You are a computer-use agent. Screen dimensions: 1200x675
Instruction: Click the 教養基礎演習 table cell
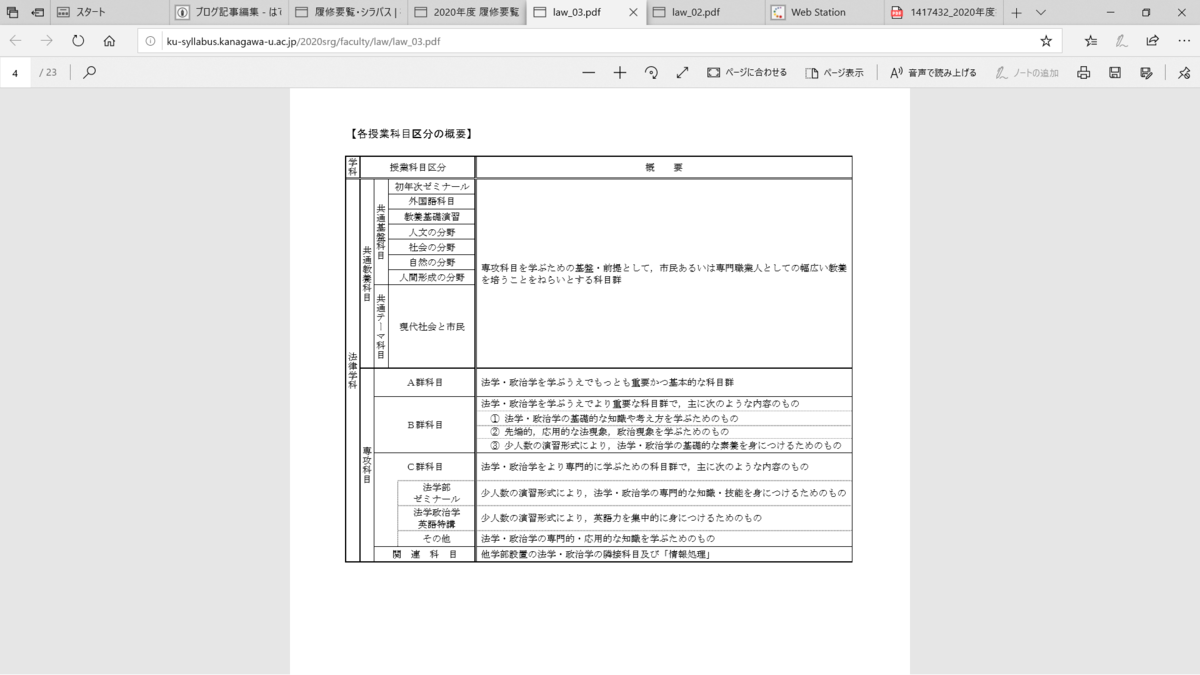431,216
